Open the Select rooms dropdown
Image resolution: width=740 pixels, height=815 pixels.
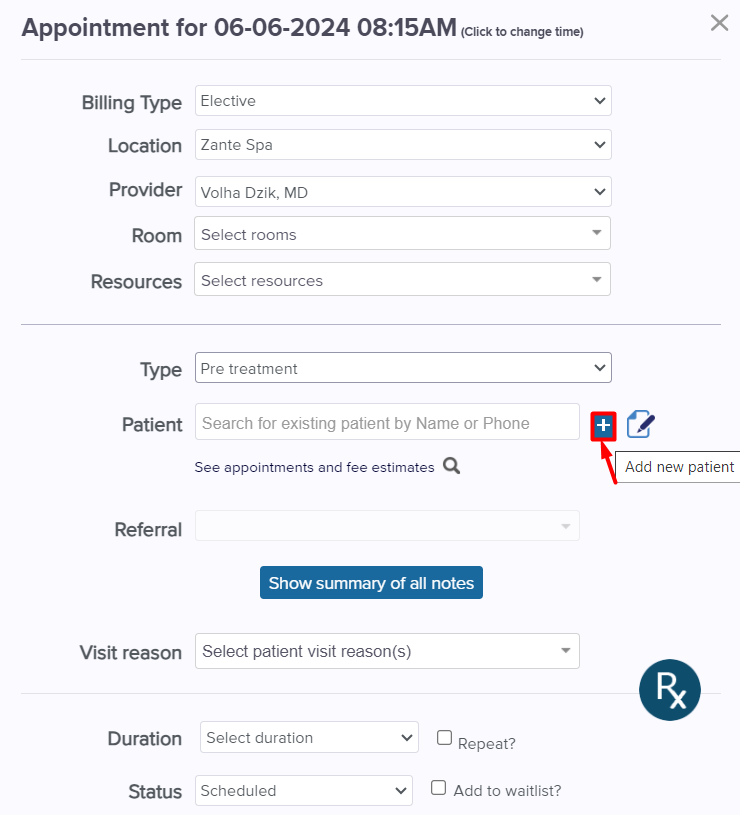click(x=402, y=233)
